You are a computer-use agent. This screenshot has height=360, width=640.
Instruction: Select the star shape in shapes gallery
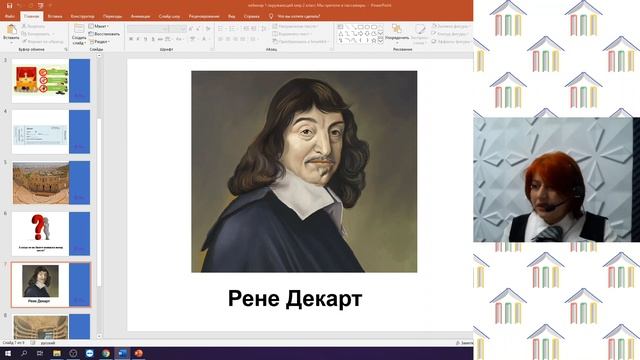(374, 41)
